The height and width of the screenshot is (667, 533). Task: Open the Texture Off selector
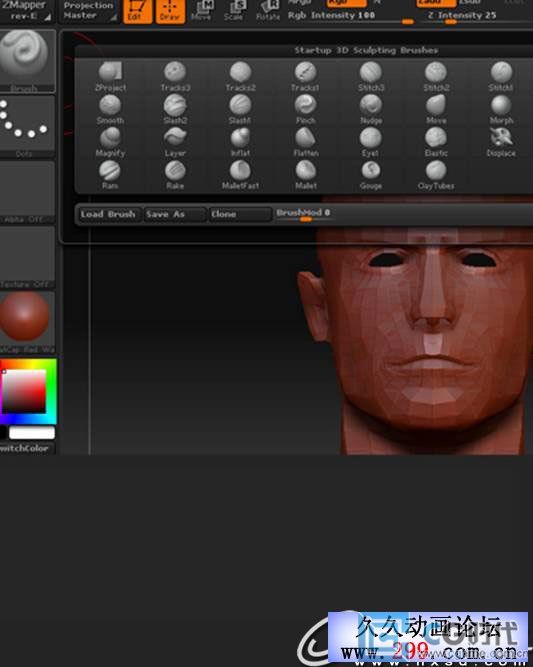27,257
